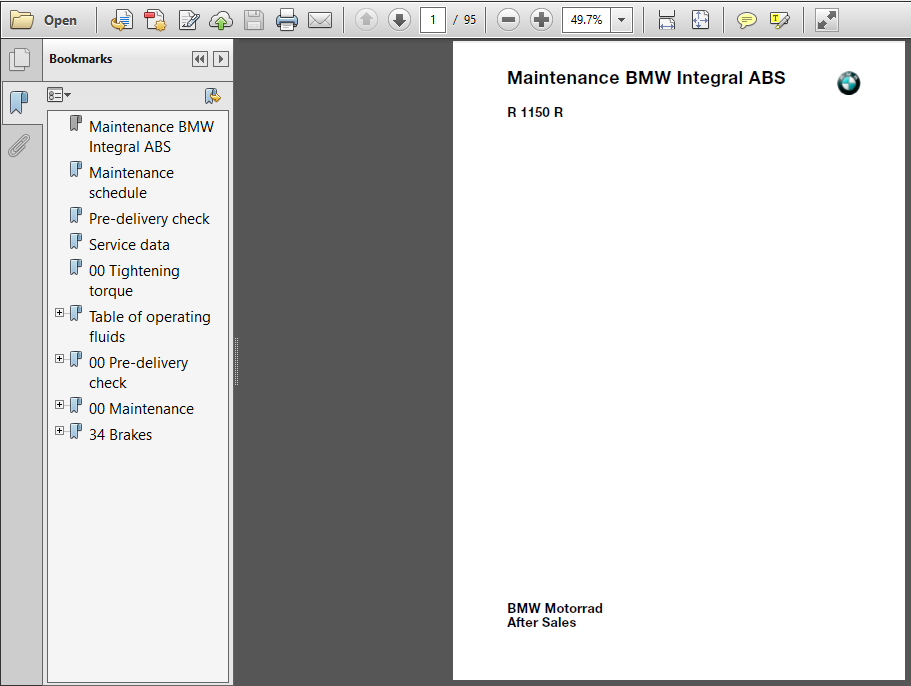This screenshot has width=911, height=686.
Task: Print the document with printer icon
Action: (287, 20)
